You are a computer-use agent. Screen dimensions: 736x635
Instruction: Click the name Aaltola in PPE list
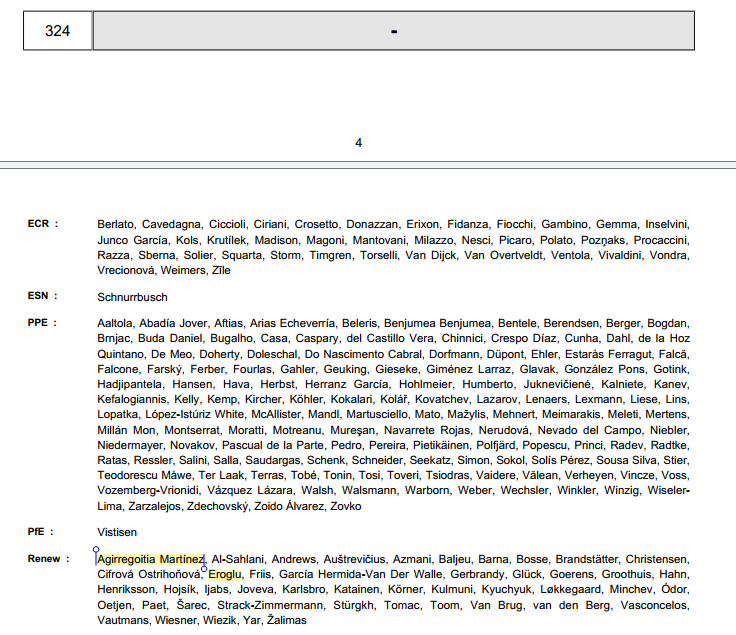pos(115,323)
